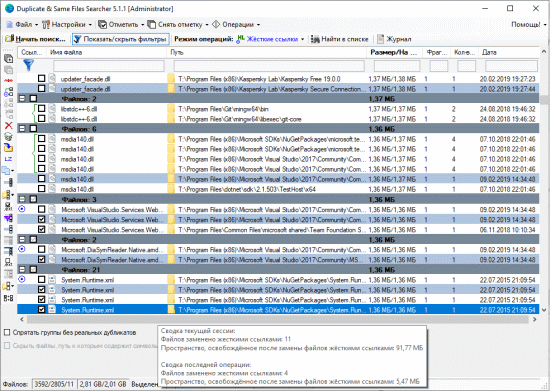550x391 pixels.
Task: Untick the Services.Web file in Common Files path
Action: pyautogui.click(x=42, y=230)
